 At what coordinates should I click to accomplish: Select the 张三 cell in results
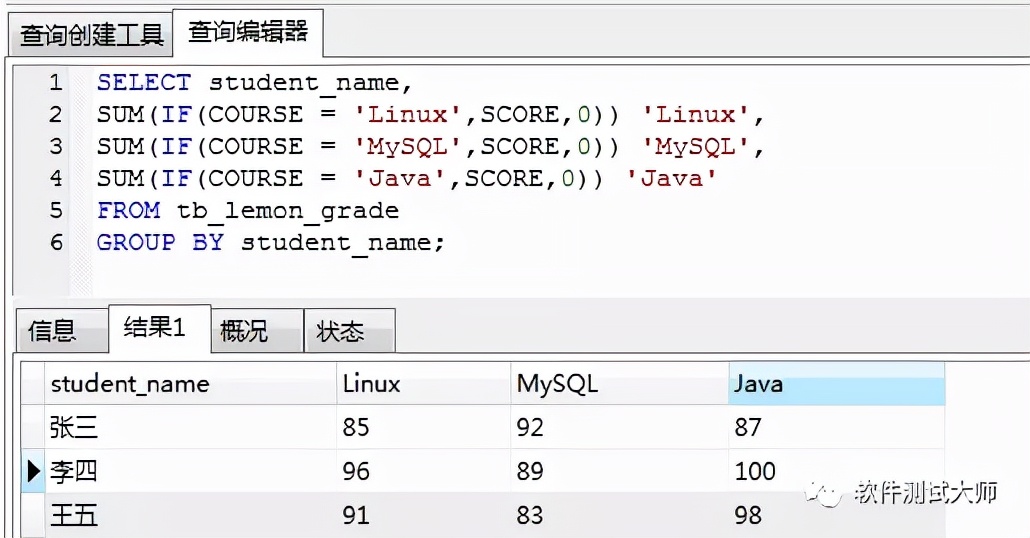[x=74, y=428]
